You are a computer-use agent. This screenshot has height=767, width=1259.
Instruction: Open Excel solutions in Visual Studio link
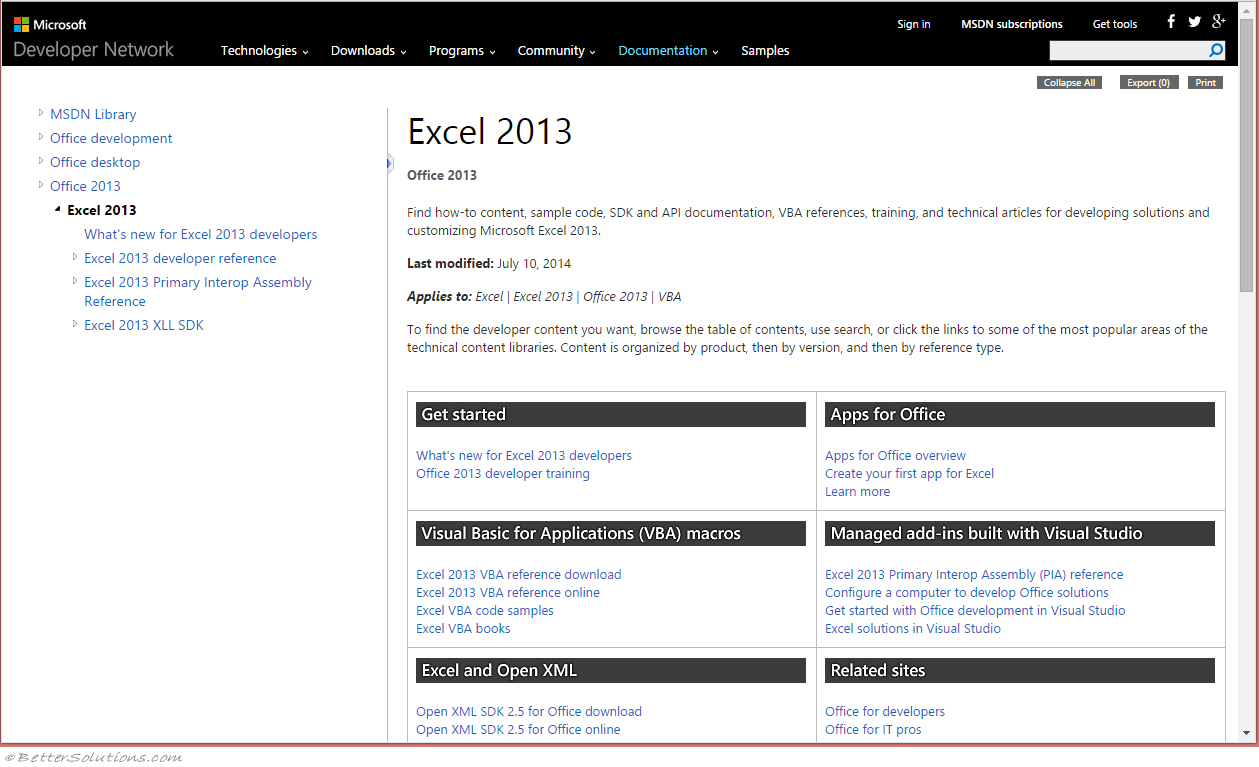(x=913, y=628)
